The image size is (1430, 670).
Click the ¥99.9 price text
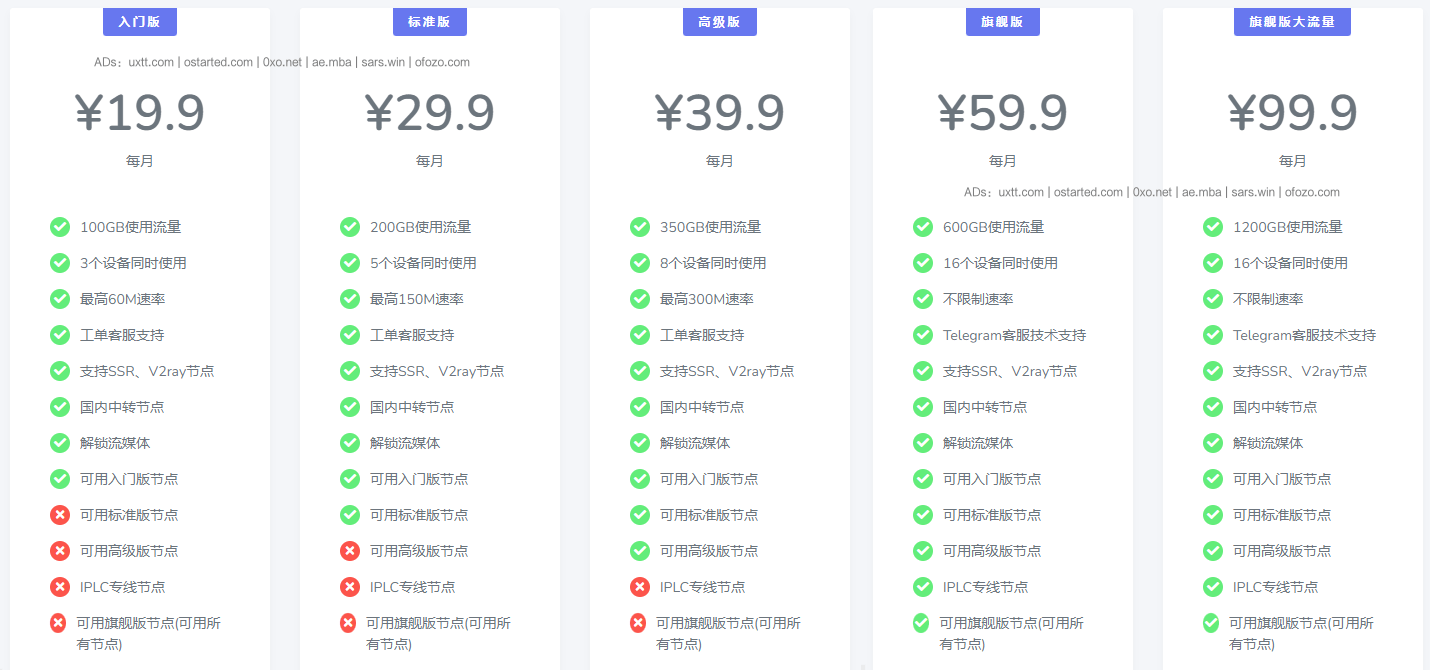point(1292,113)
